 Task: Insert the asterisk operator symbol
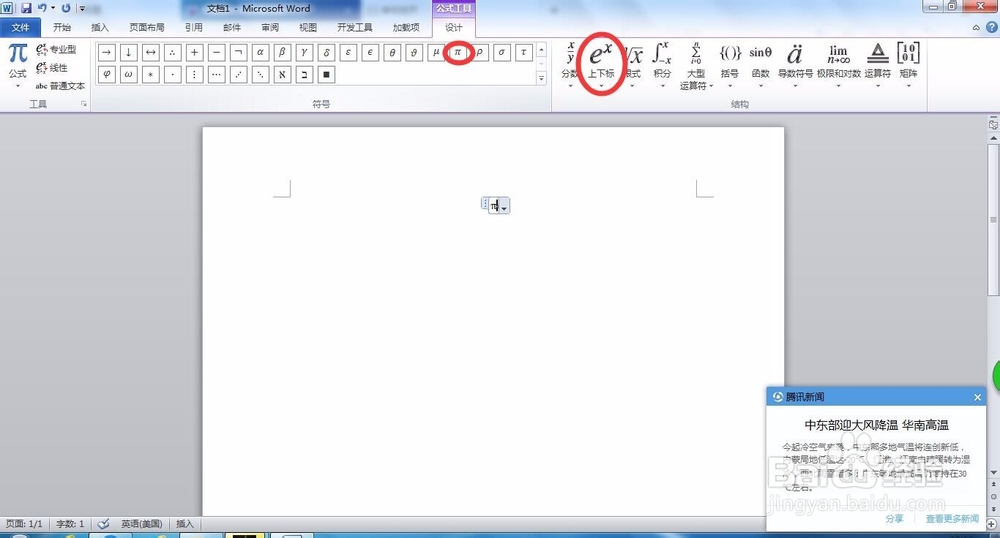click(151, 75)
